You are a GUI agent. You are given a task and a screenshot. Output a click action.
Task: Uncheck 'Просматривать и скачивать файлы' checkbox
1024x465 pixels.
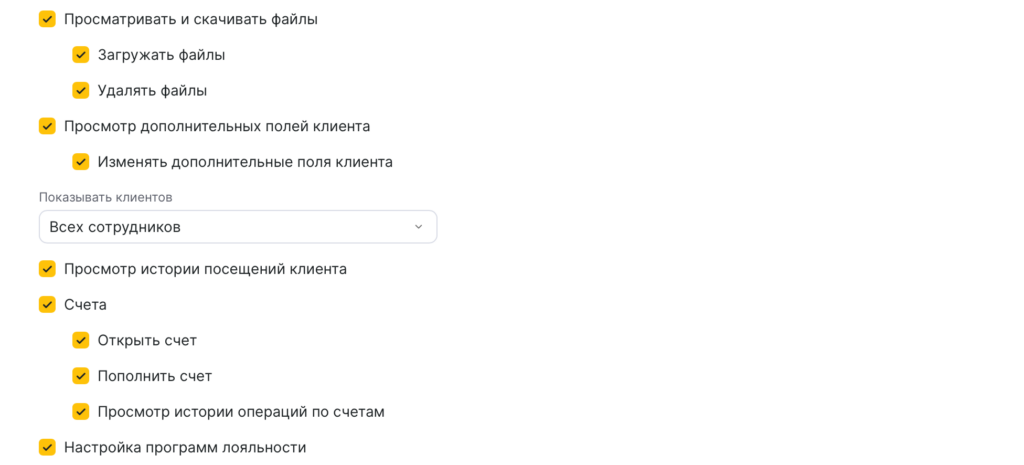(x=47, y=19)
